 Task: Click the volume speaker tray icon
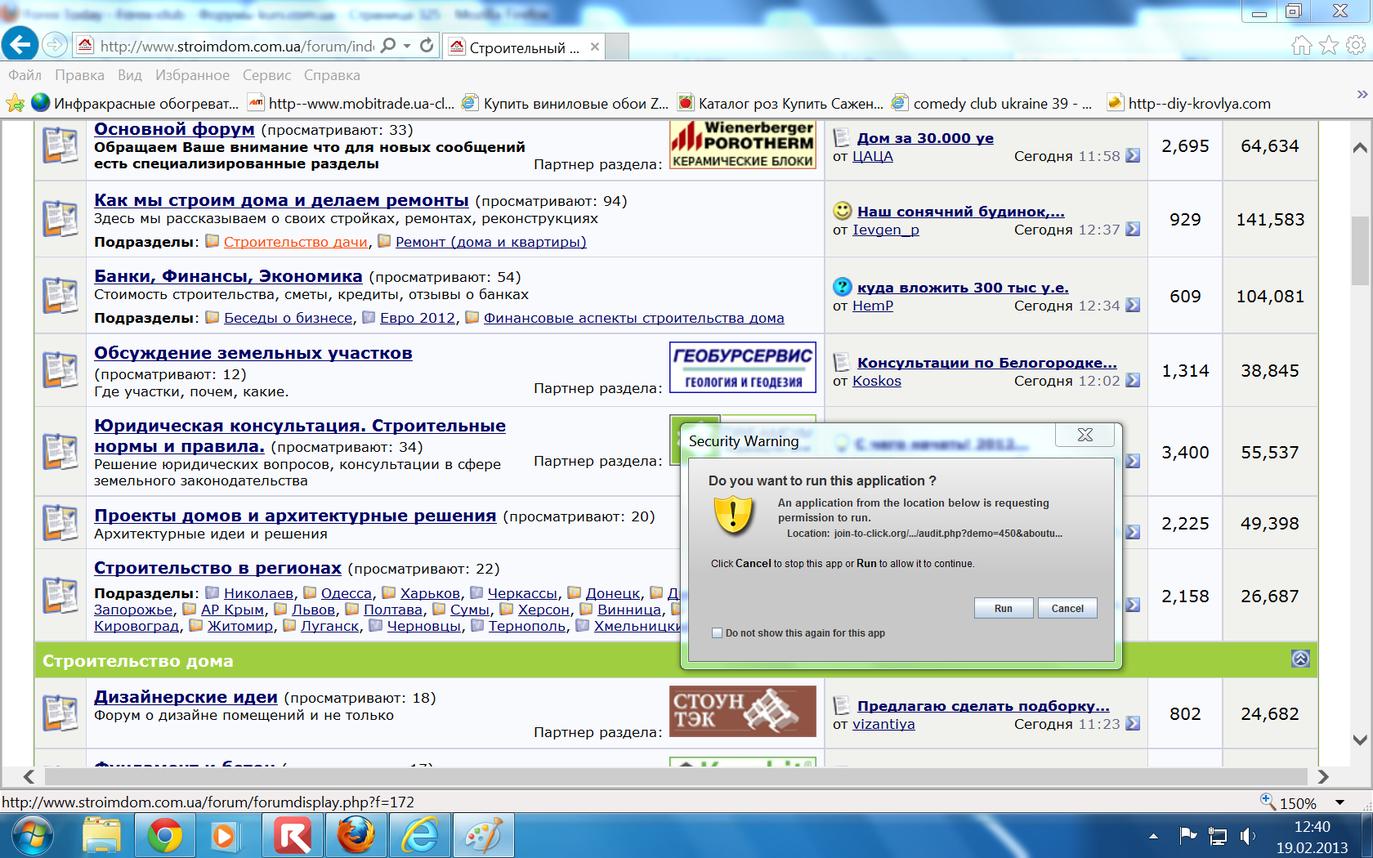tap(1247, 836)
